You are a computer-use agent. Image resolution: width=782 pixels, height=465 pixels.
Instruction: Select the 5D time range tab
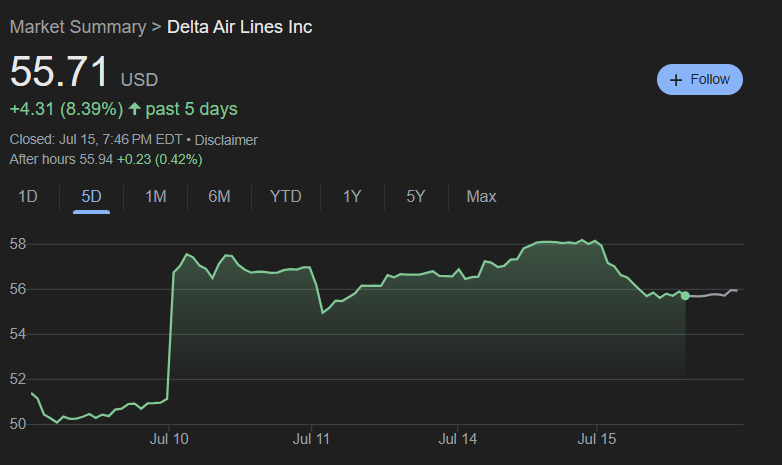click(91, 196)
